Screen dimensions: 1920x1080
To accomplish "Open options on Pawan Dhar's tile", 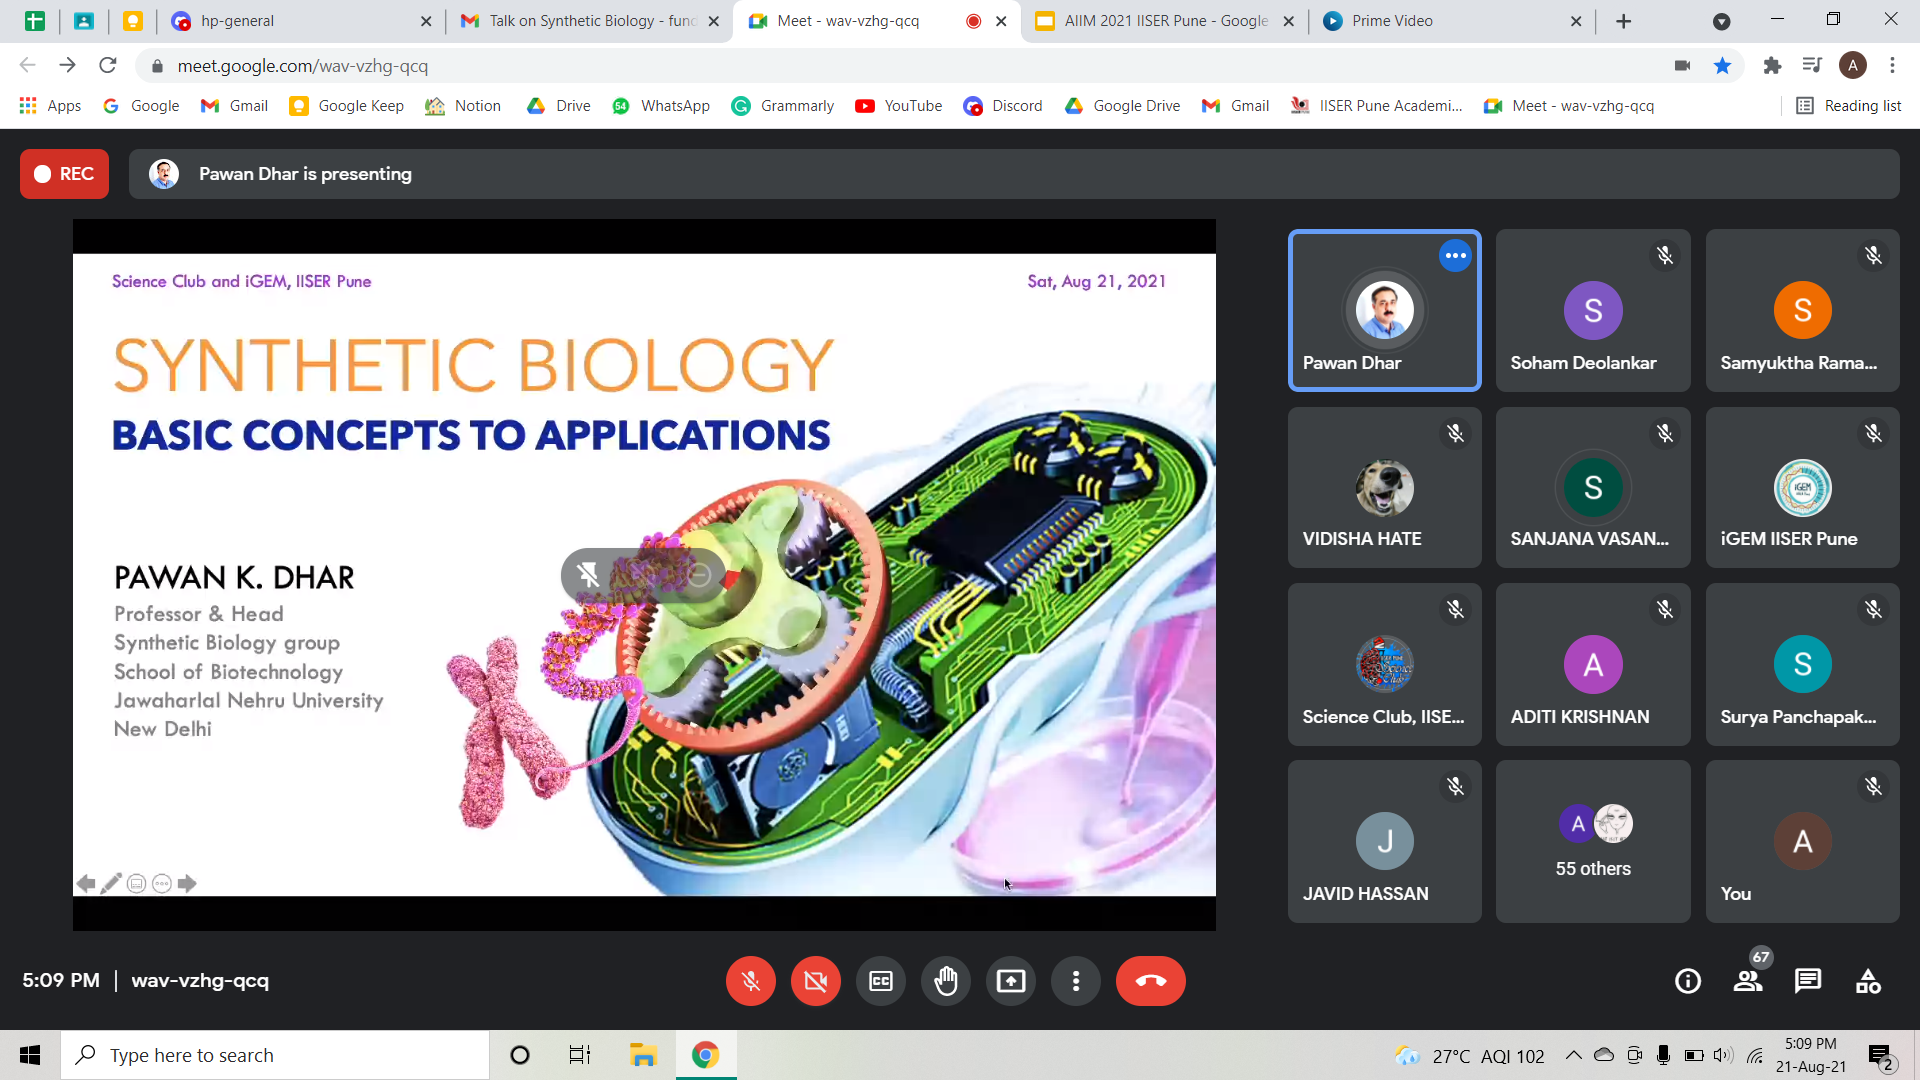I will [1455, 256].
